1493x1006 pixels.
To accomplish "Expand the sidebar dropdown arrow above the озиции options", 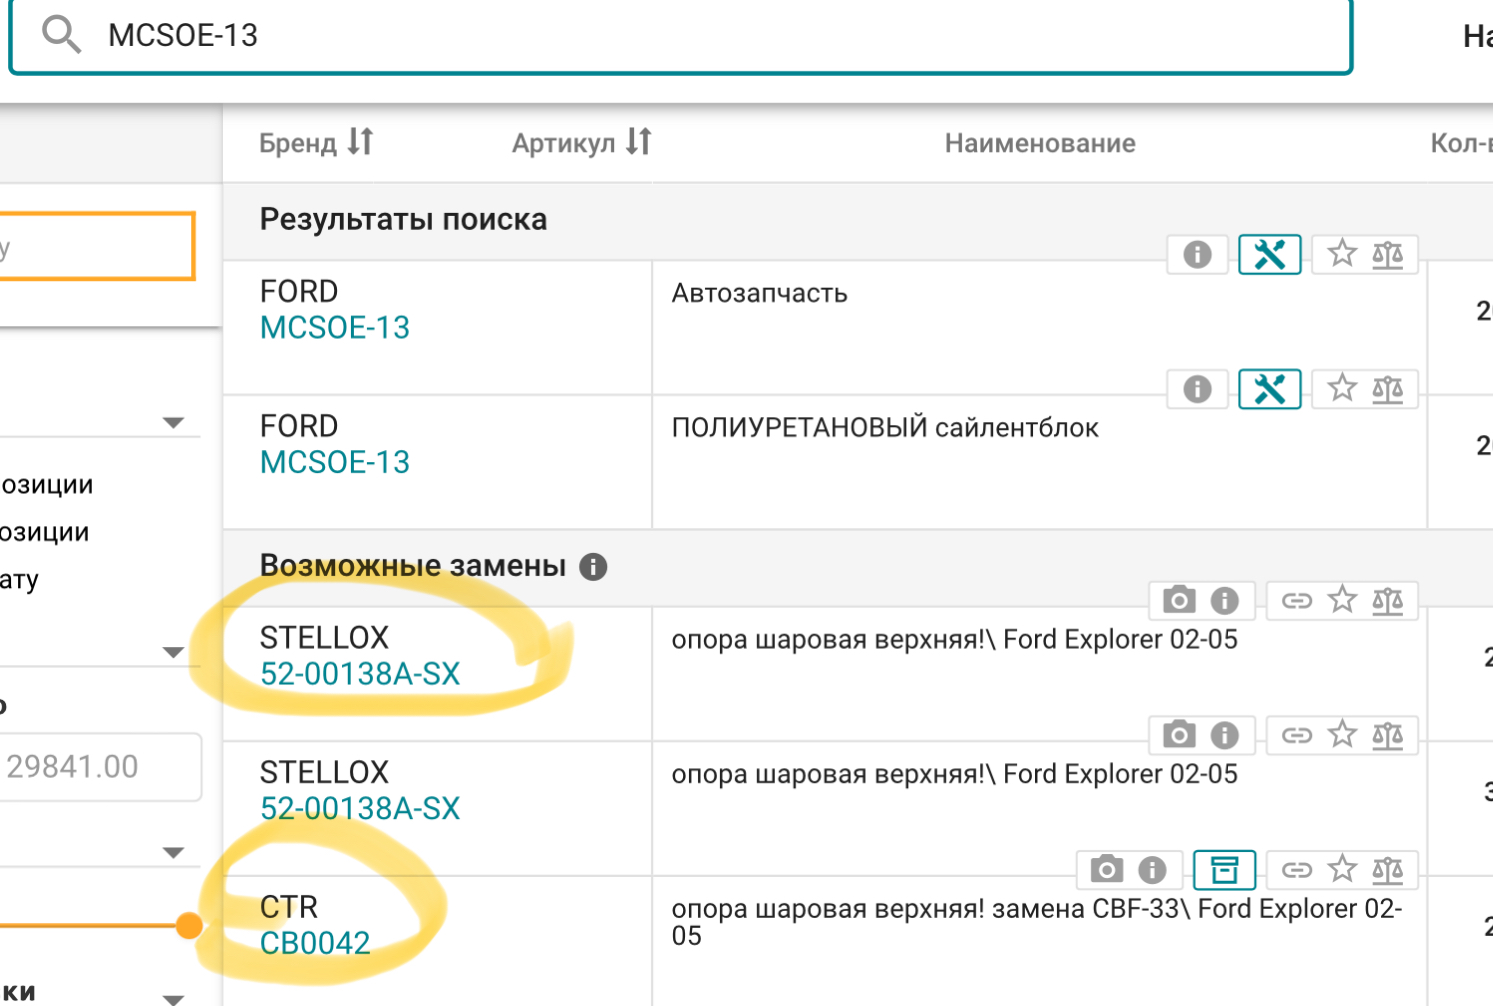I will (x=174, y=423).
